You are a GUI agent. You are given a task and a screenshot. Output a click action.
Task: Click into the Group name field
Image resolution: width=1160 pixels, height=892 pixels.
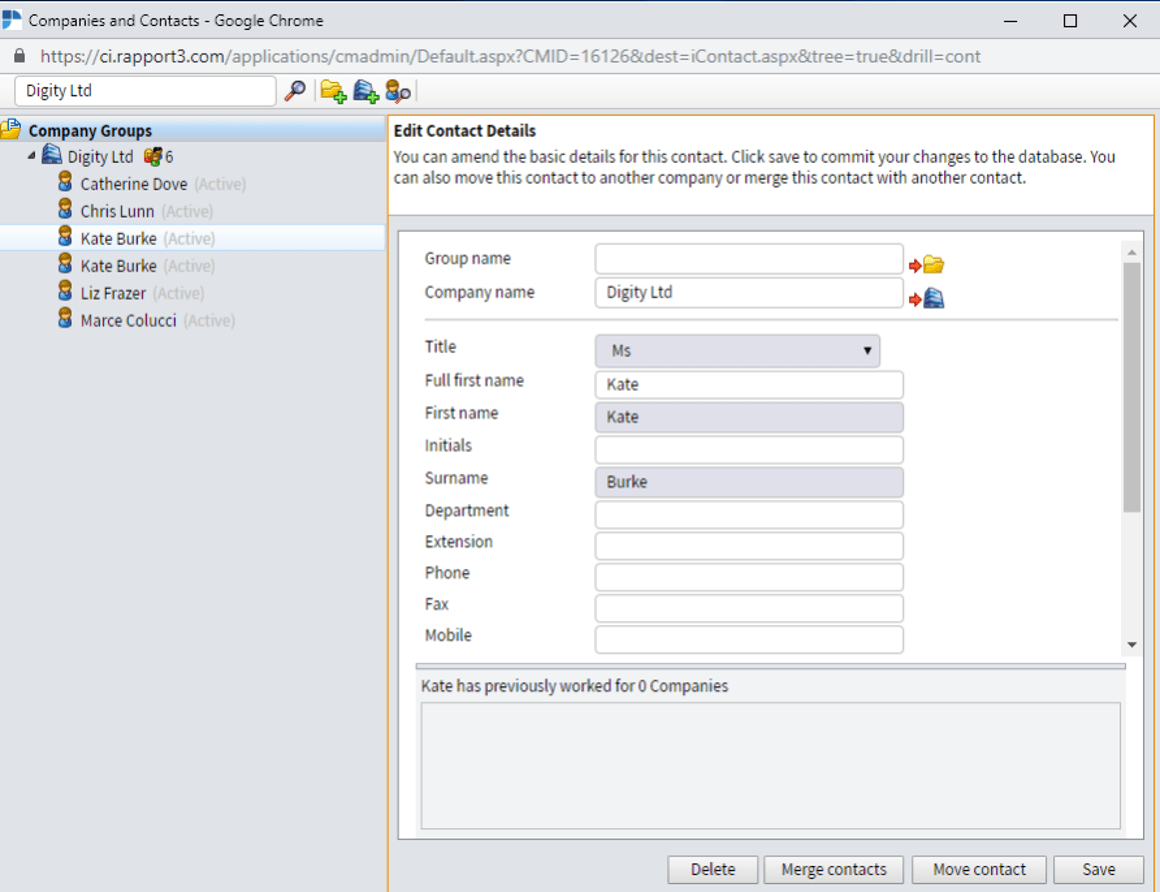749,259
